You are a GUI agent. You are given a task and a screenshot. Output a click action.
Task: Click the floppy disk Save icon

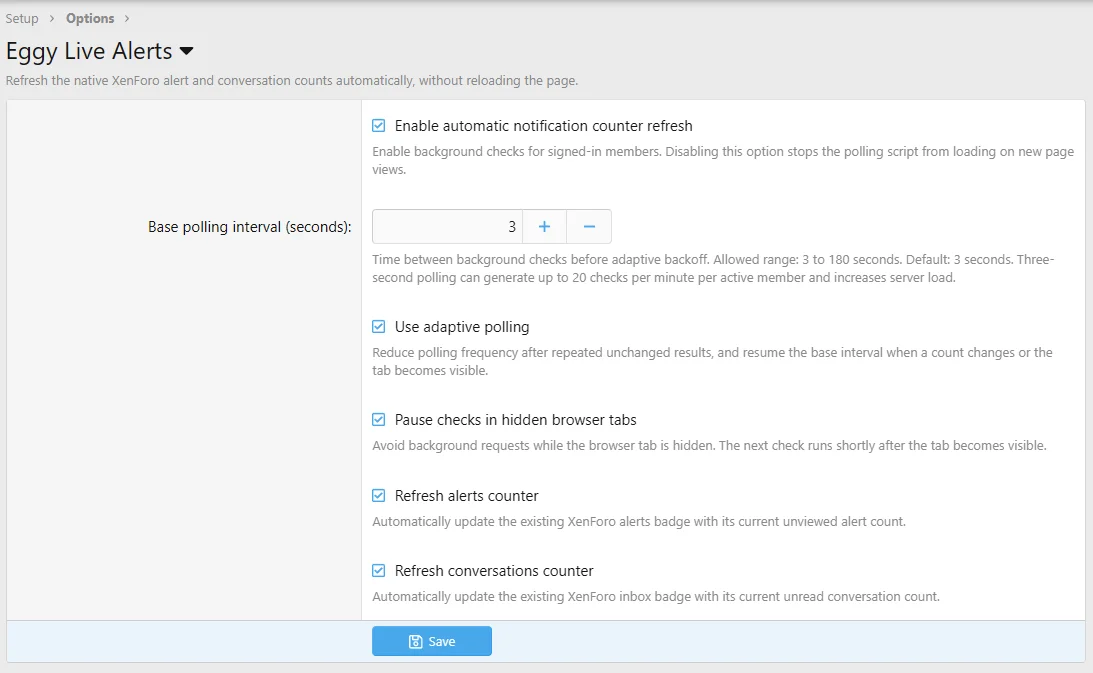415,642
